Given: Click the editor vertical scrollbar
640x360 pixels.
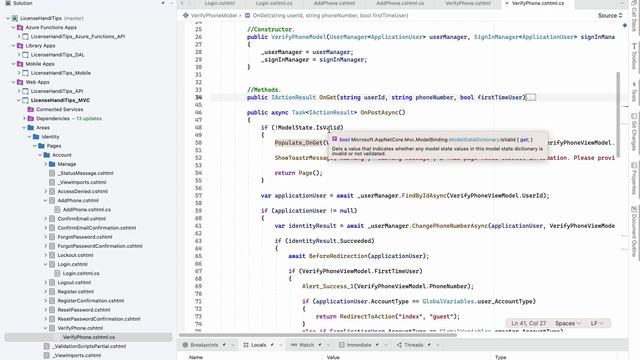Looking at the screenshot, I should point(618,115).
